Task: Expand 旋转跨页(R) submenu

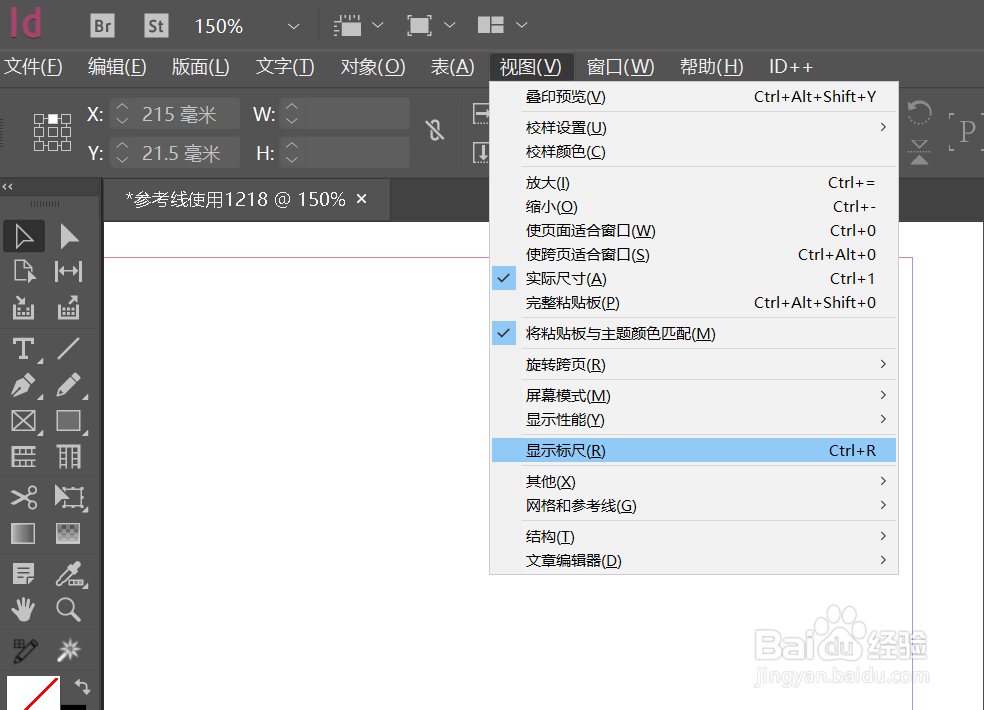Action: coord(693,365)
